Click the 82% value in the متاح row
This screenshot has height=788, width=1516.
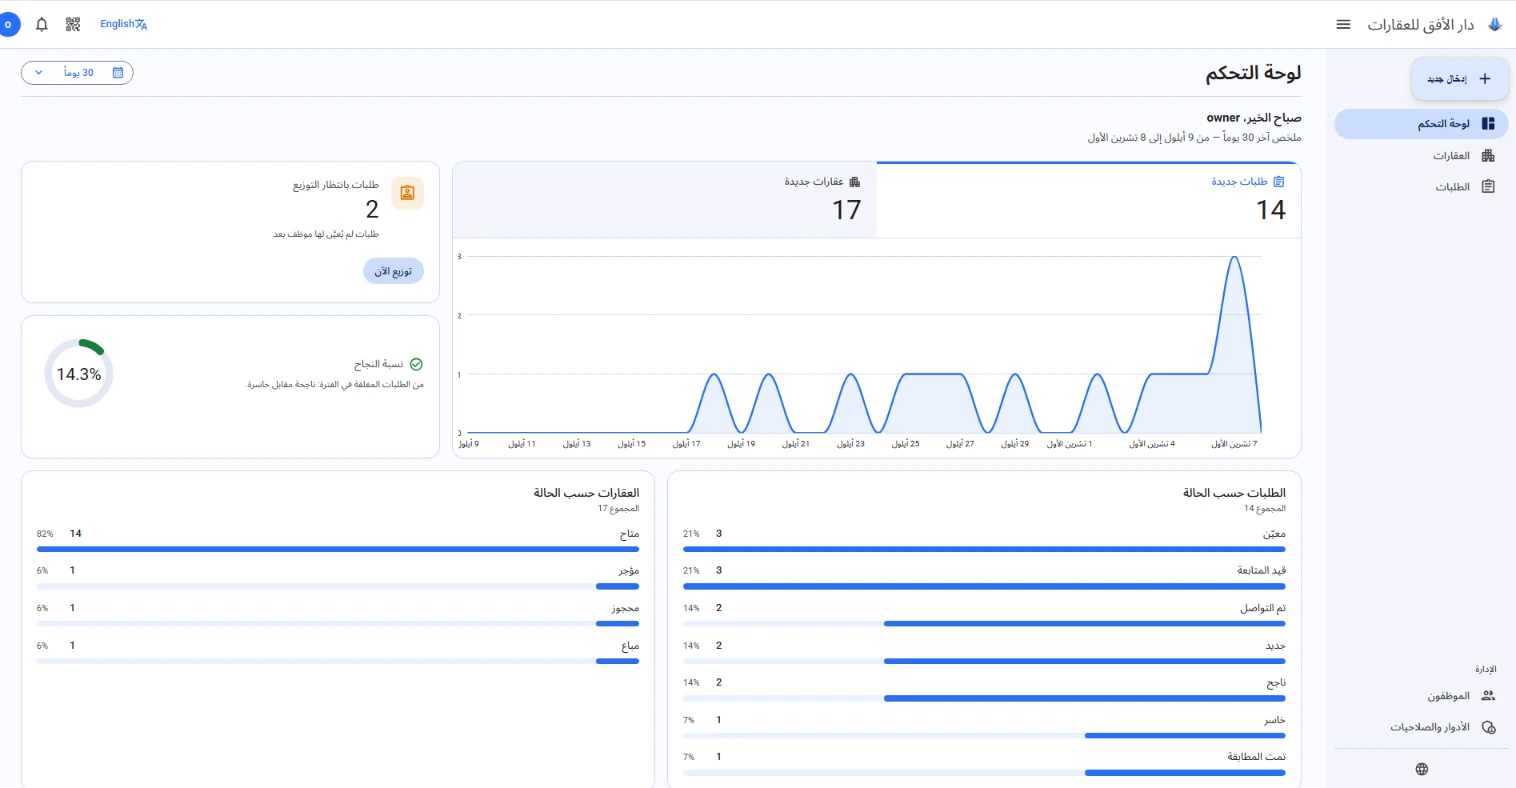tap(45, 534)
